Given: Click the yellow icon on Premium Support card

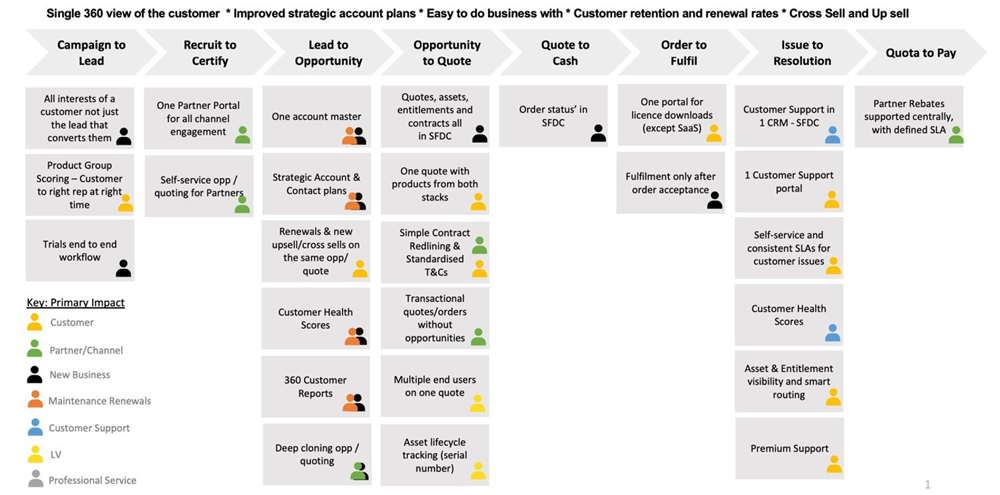Looking at the screenshot, I should point(833,464).
